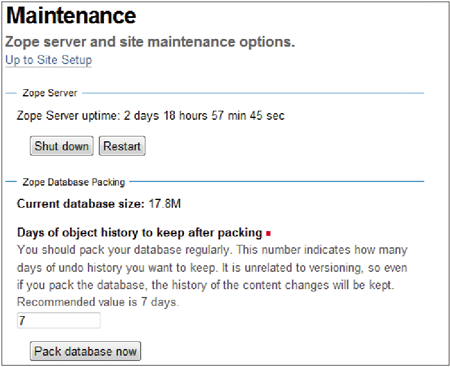Click the red required-field marker square
Viewport: 450px width, 367px height.
(x=268, y=234)
